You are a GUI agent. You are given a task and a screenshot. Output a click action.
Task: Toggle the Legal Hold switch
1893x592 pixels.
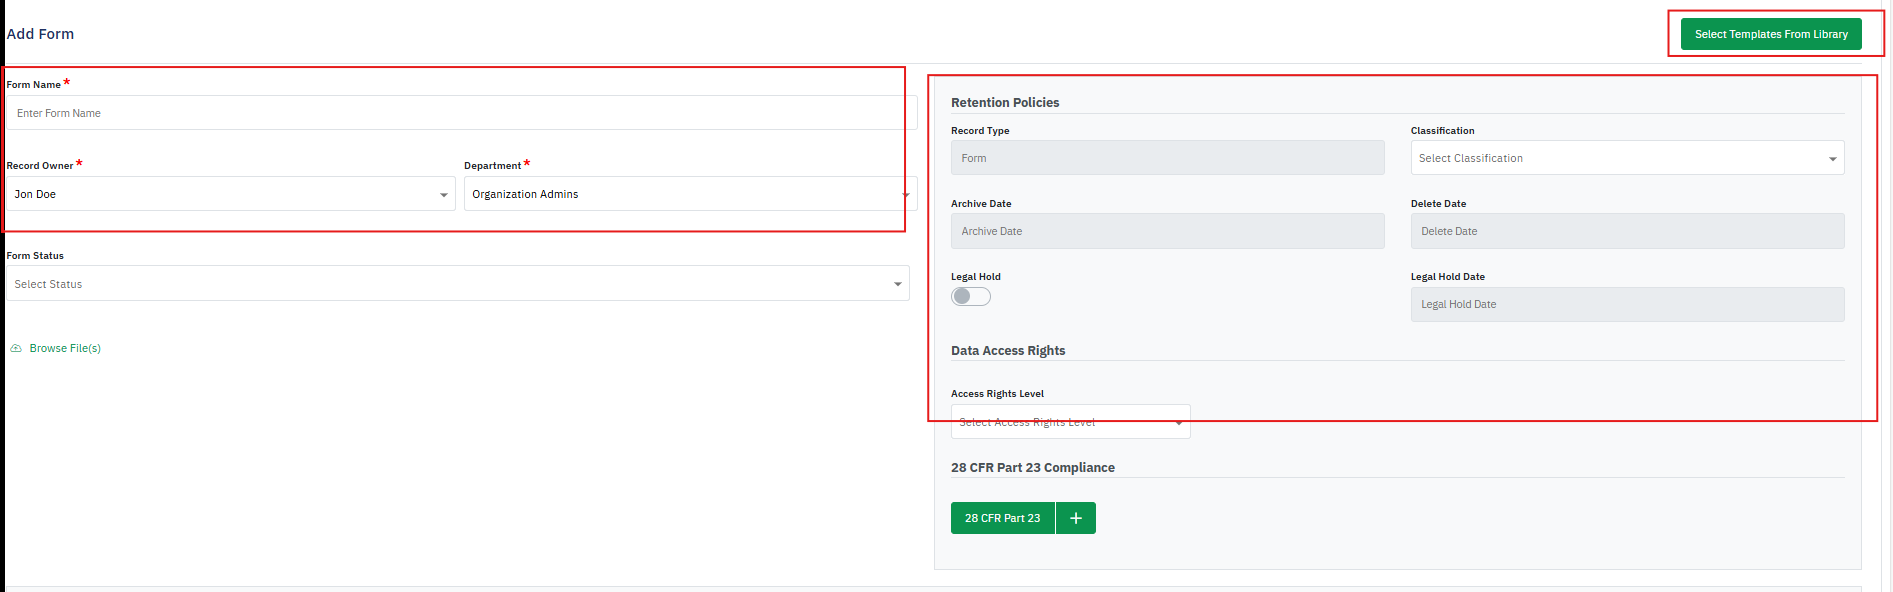pos(970,297)
